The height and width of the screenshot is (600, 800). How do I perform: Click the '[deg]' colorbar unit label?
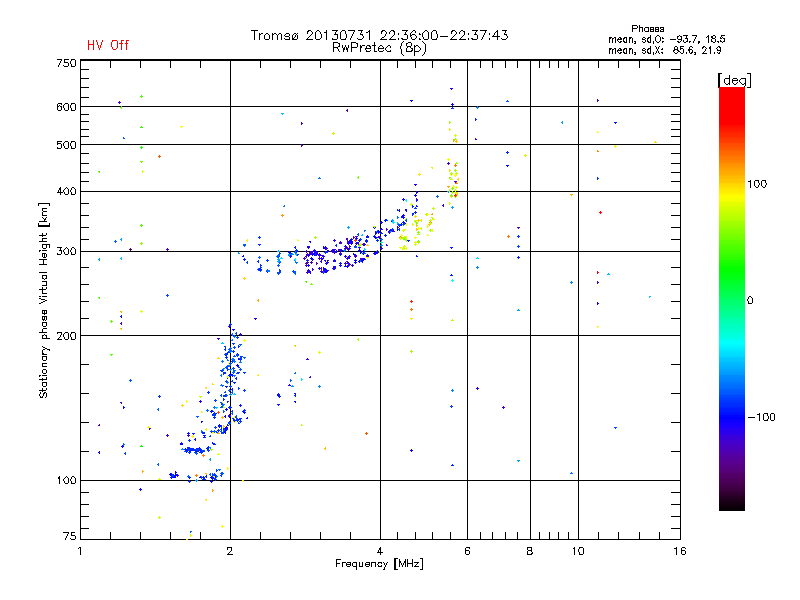734,81
